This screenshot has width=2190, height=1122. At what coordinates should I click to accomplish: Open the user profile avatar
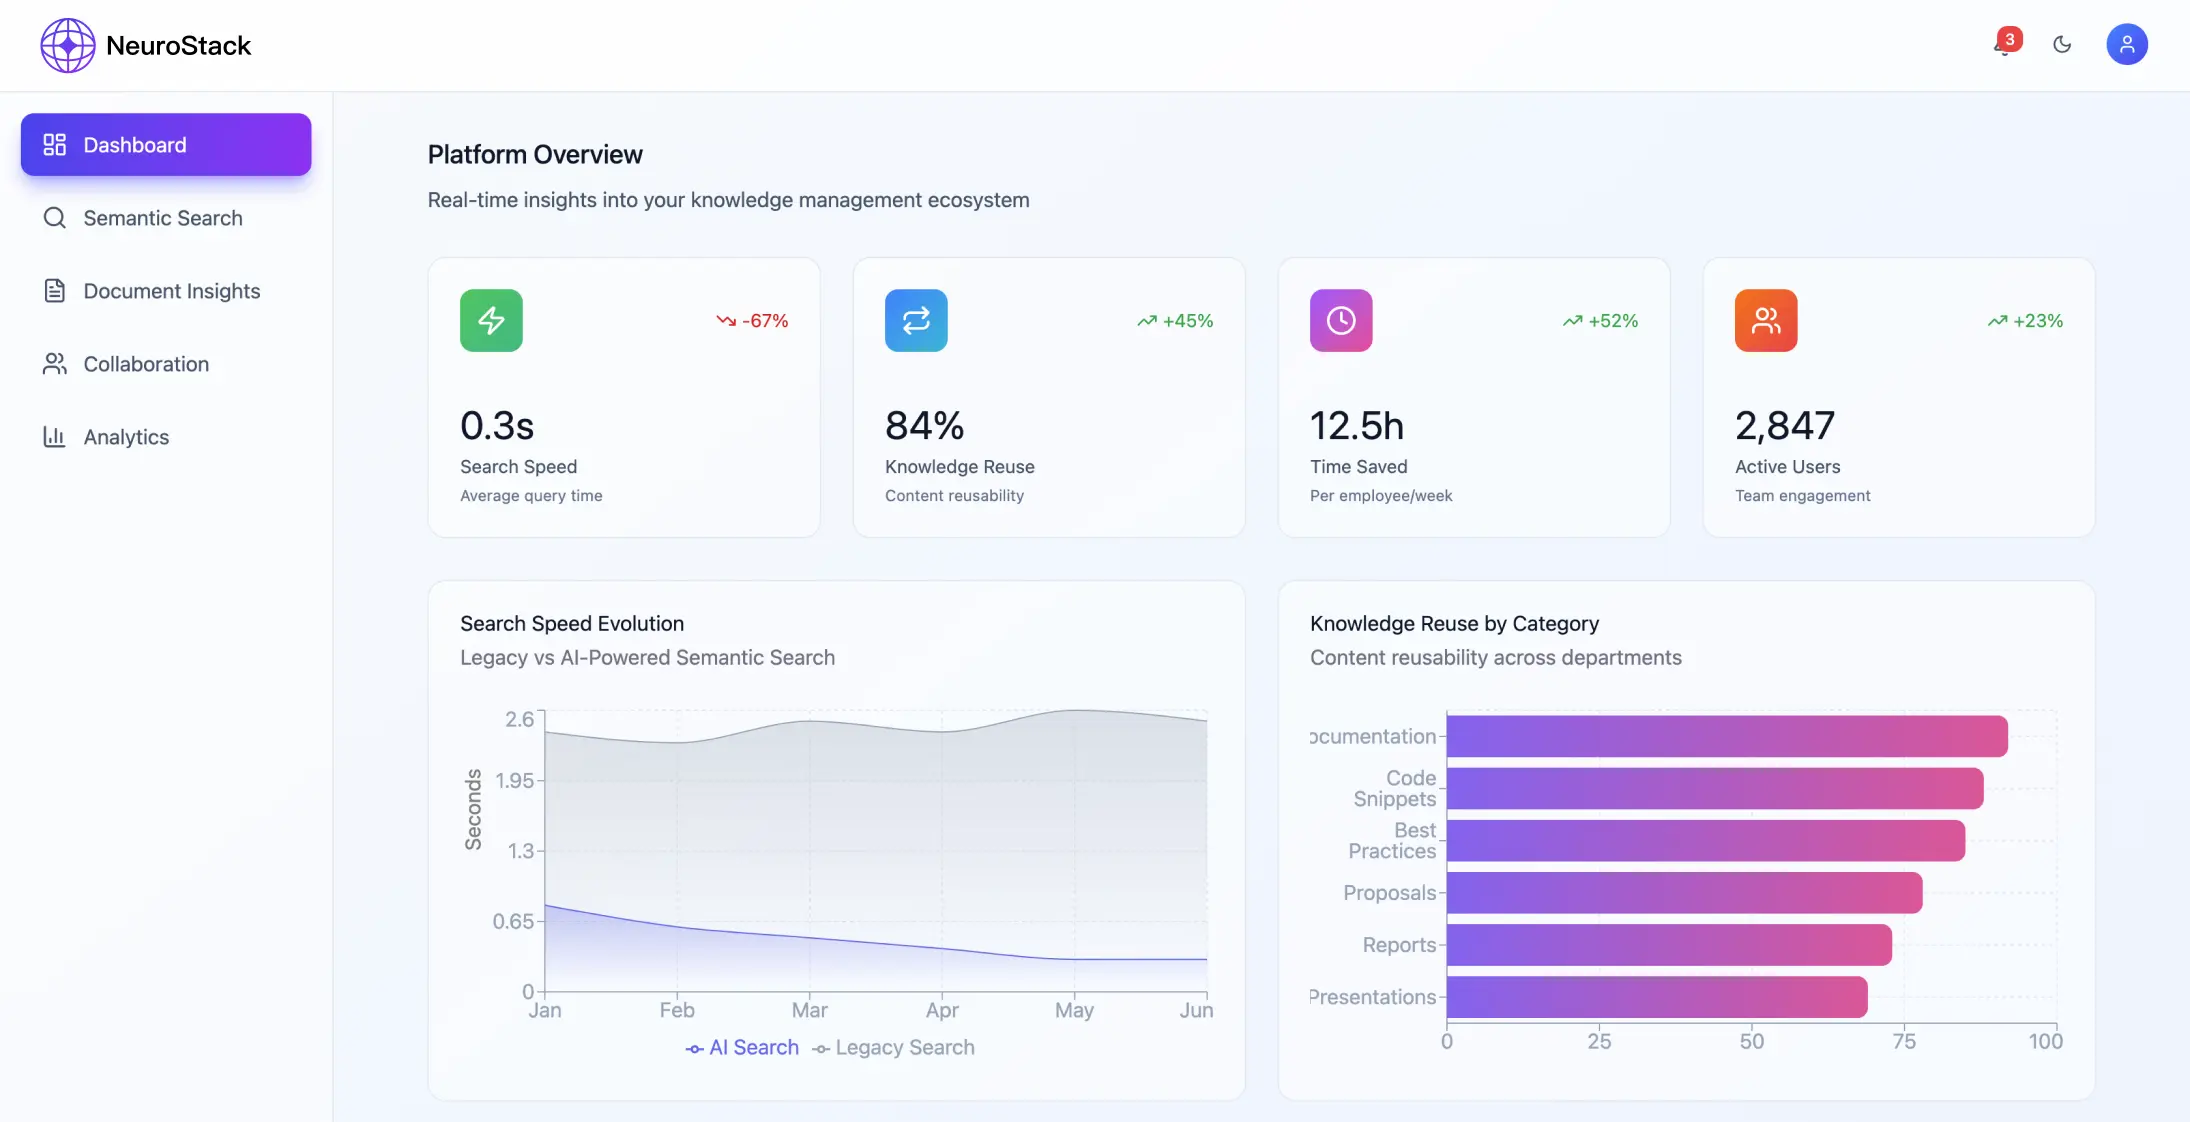pos(2126,44)
